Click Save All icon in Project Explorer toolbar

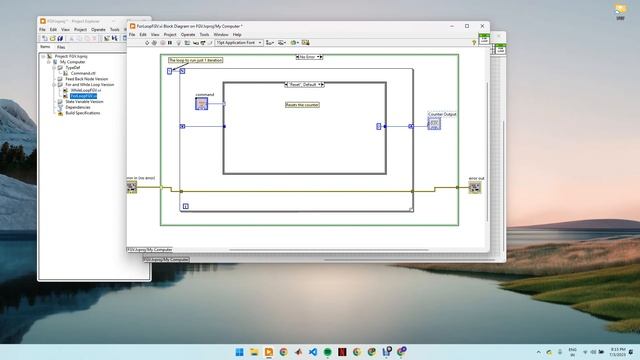tap(60, 38)
